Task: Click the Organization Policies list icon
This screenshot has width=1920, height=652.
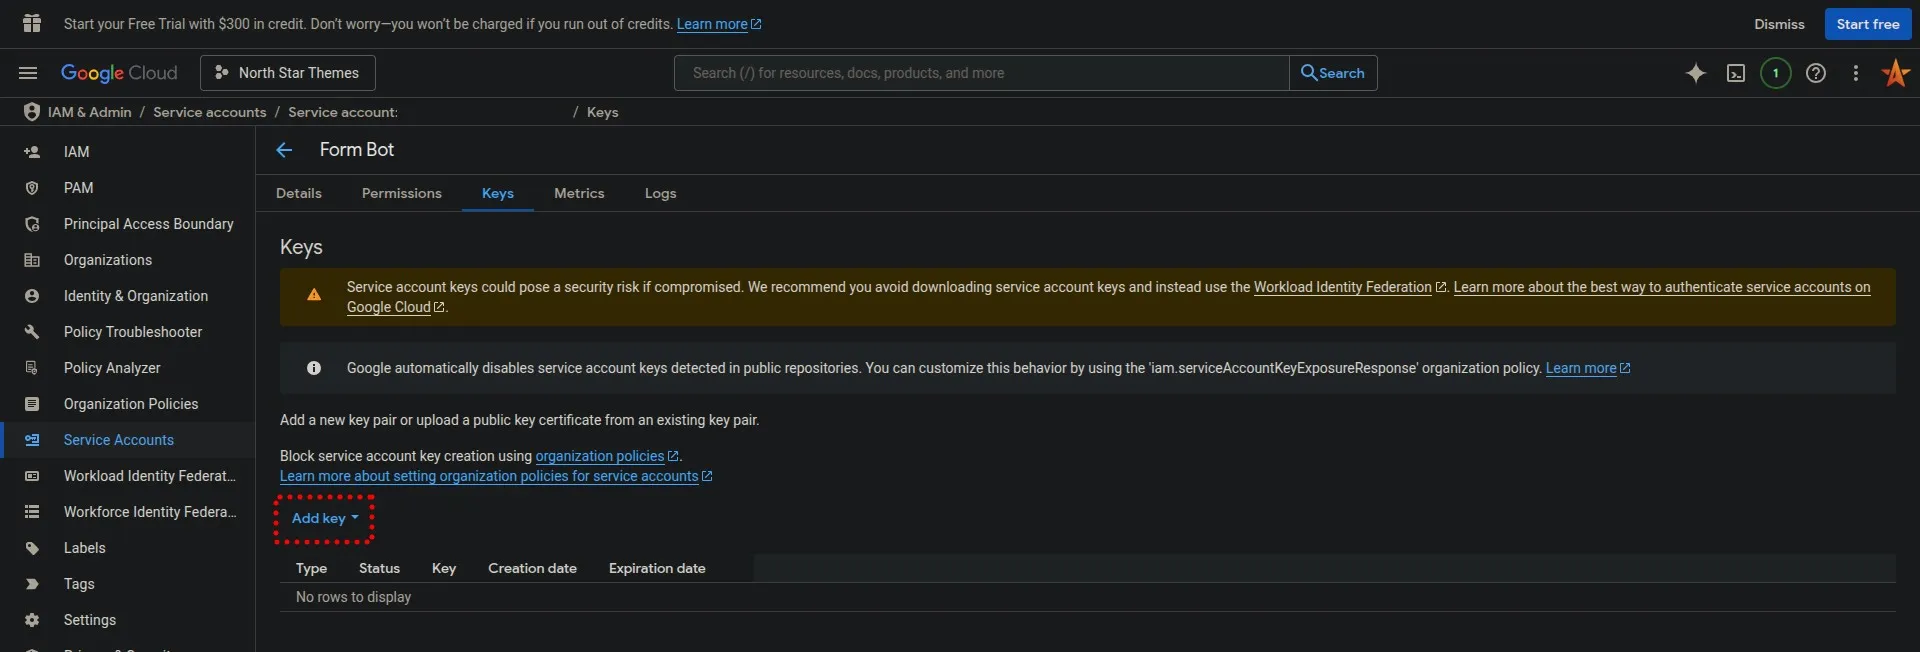Action: point(32,404)
